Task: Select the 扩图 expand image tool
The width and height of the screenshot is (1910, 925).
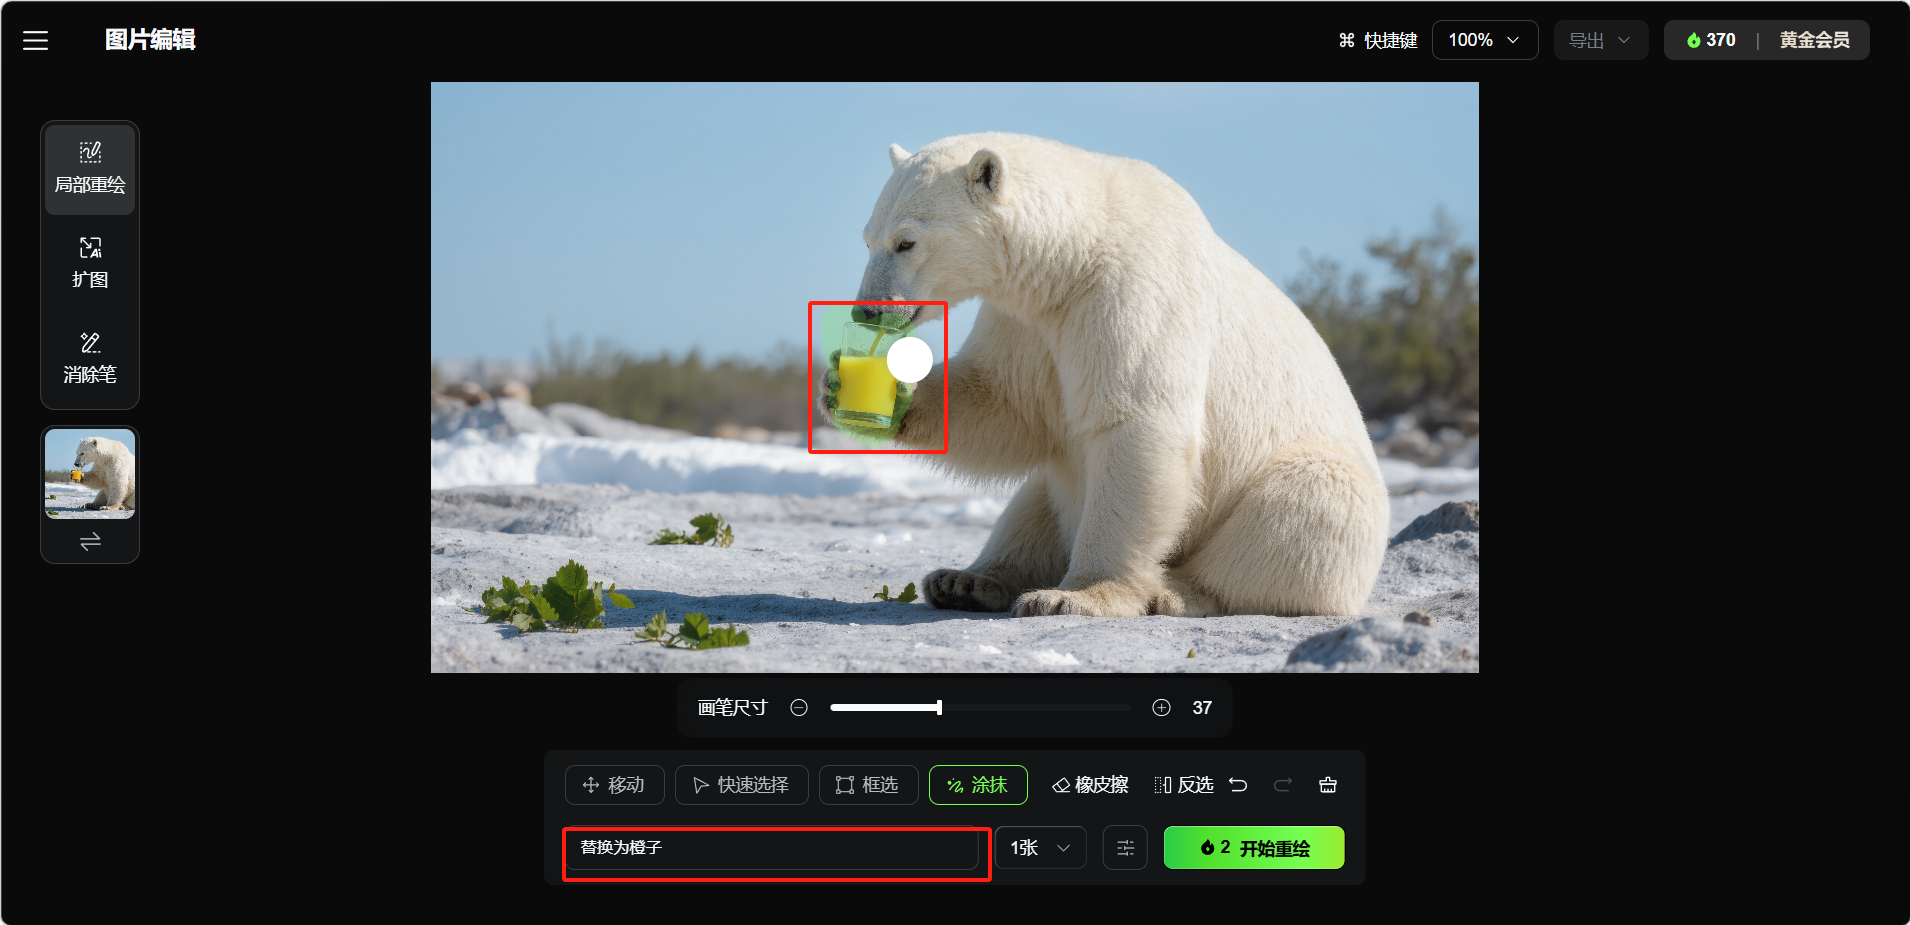Action: pyautogui.click(x=90, y=263)
